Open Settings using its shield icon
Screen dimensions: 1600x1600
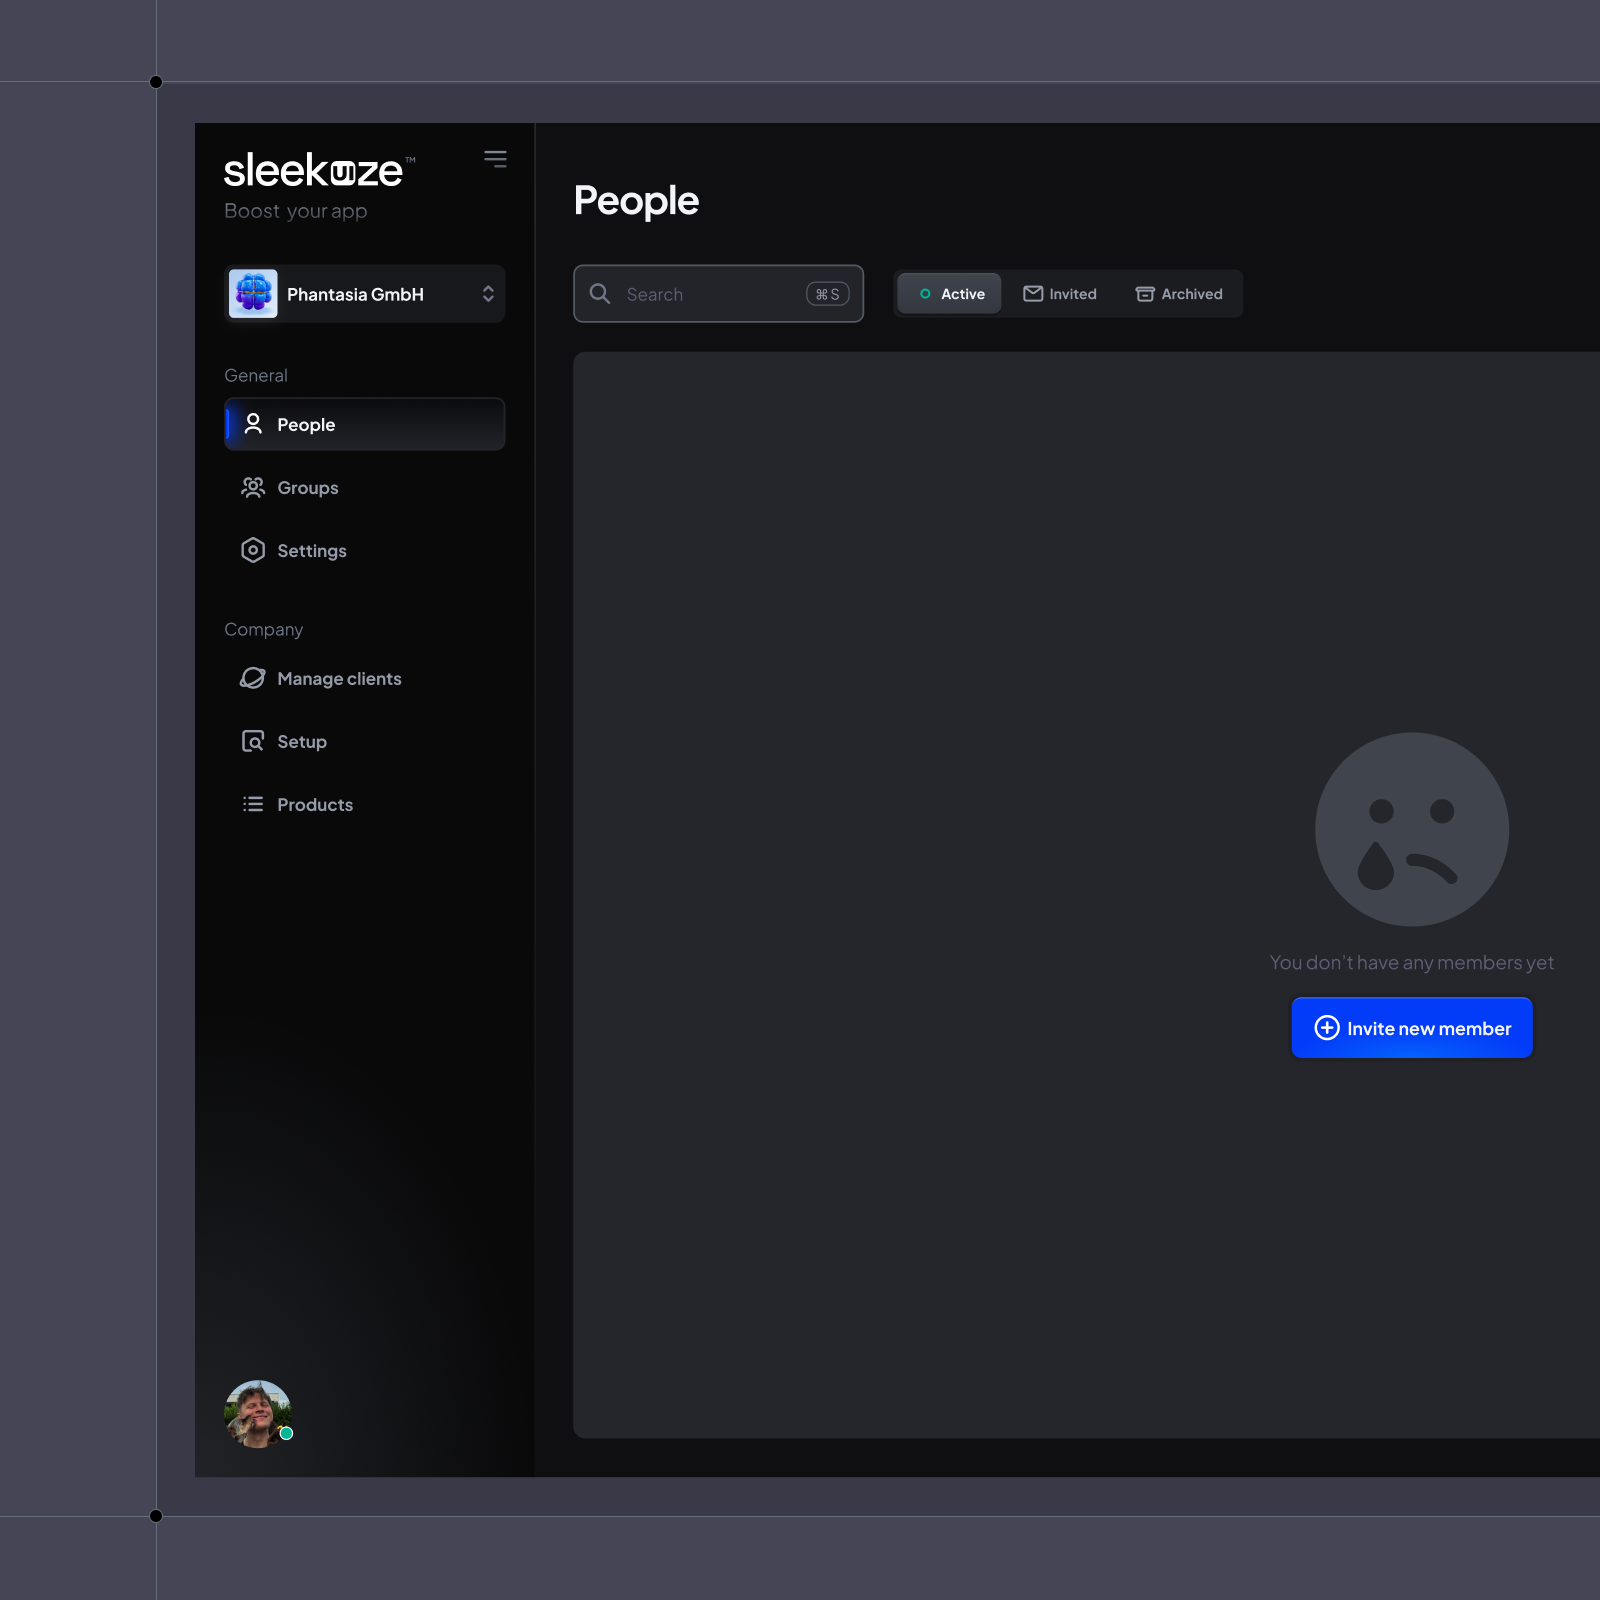(253, 550)
